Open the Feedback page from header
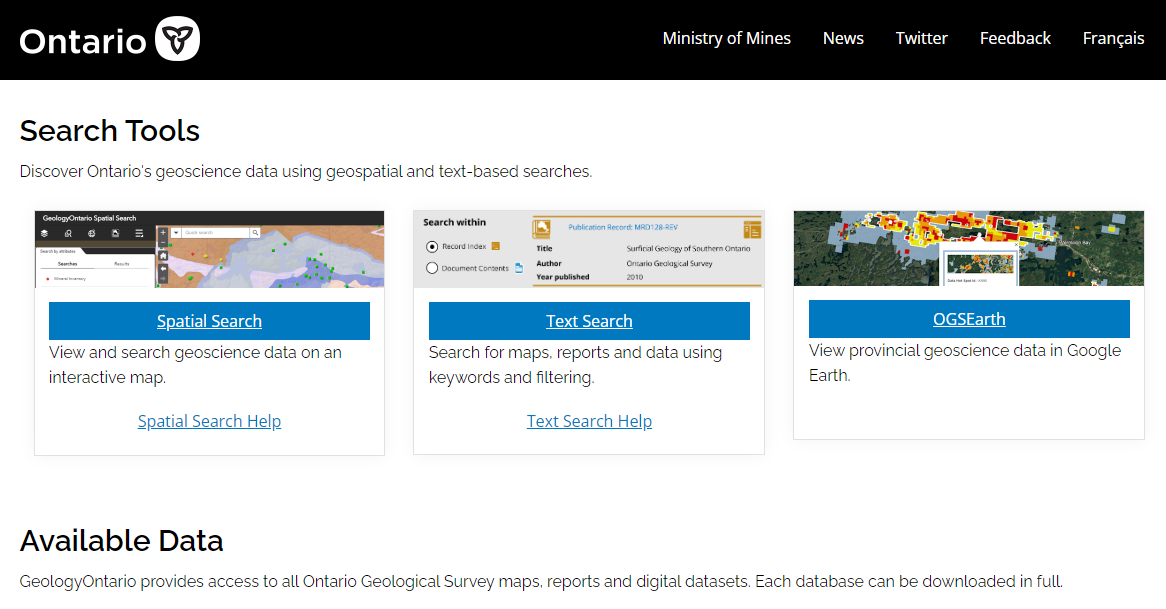The height and width of the screenshot is (609, 1166). pos(1015,38)
